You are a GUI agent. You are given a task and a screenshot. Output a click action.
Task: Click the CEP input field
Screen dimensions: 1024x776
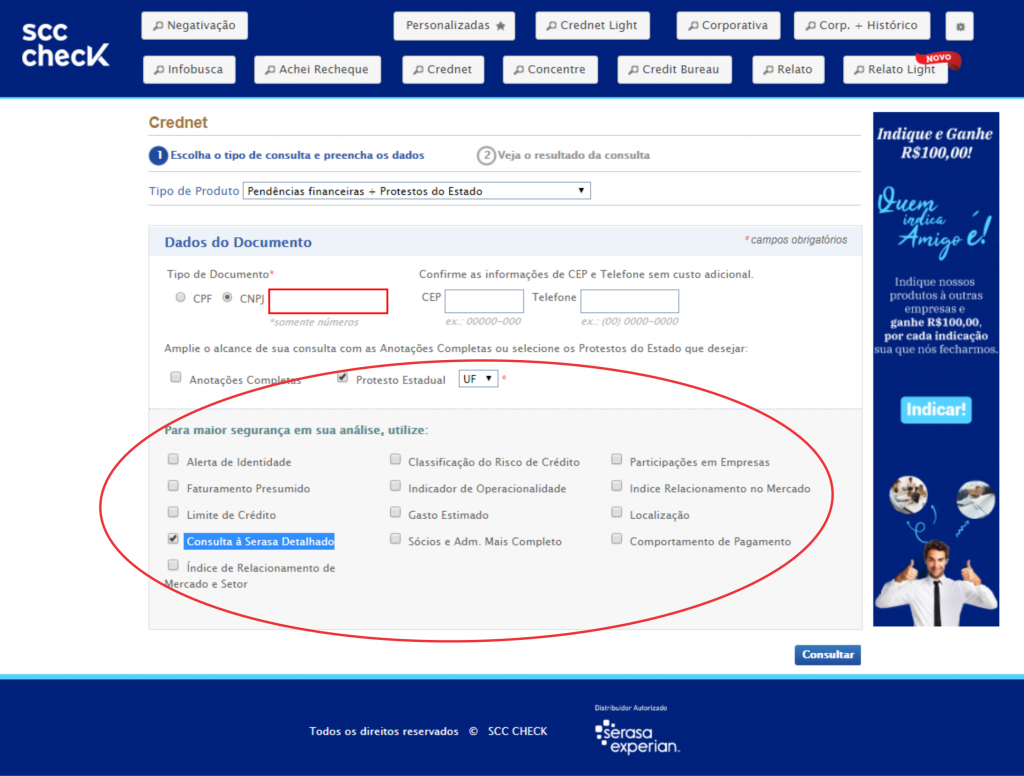tap(484, 301)
